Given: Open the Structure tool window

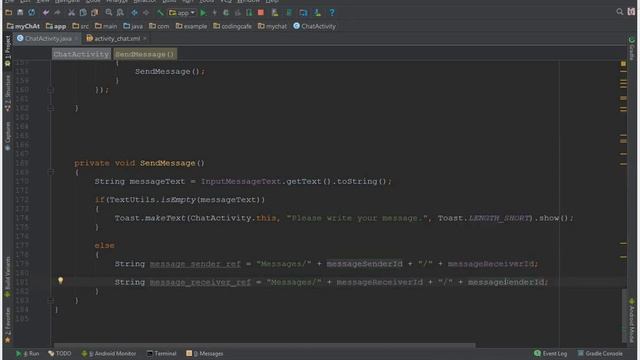Looking at the screenshot, I should coord(7,93).
